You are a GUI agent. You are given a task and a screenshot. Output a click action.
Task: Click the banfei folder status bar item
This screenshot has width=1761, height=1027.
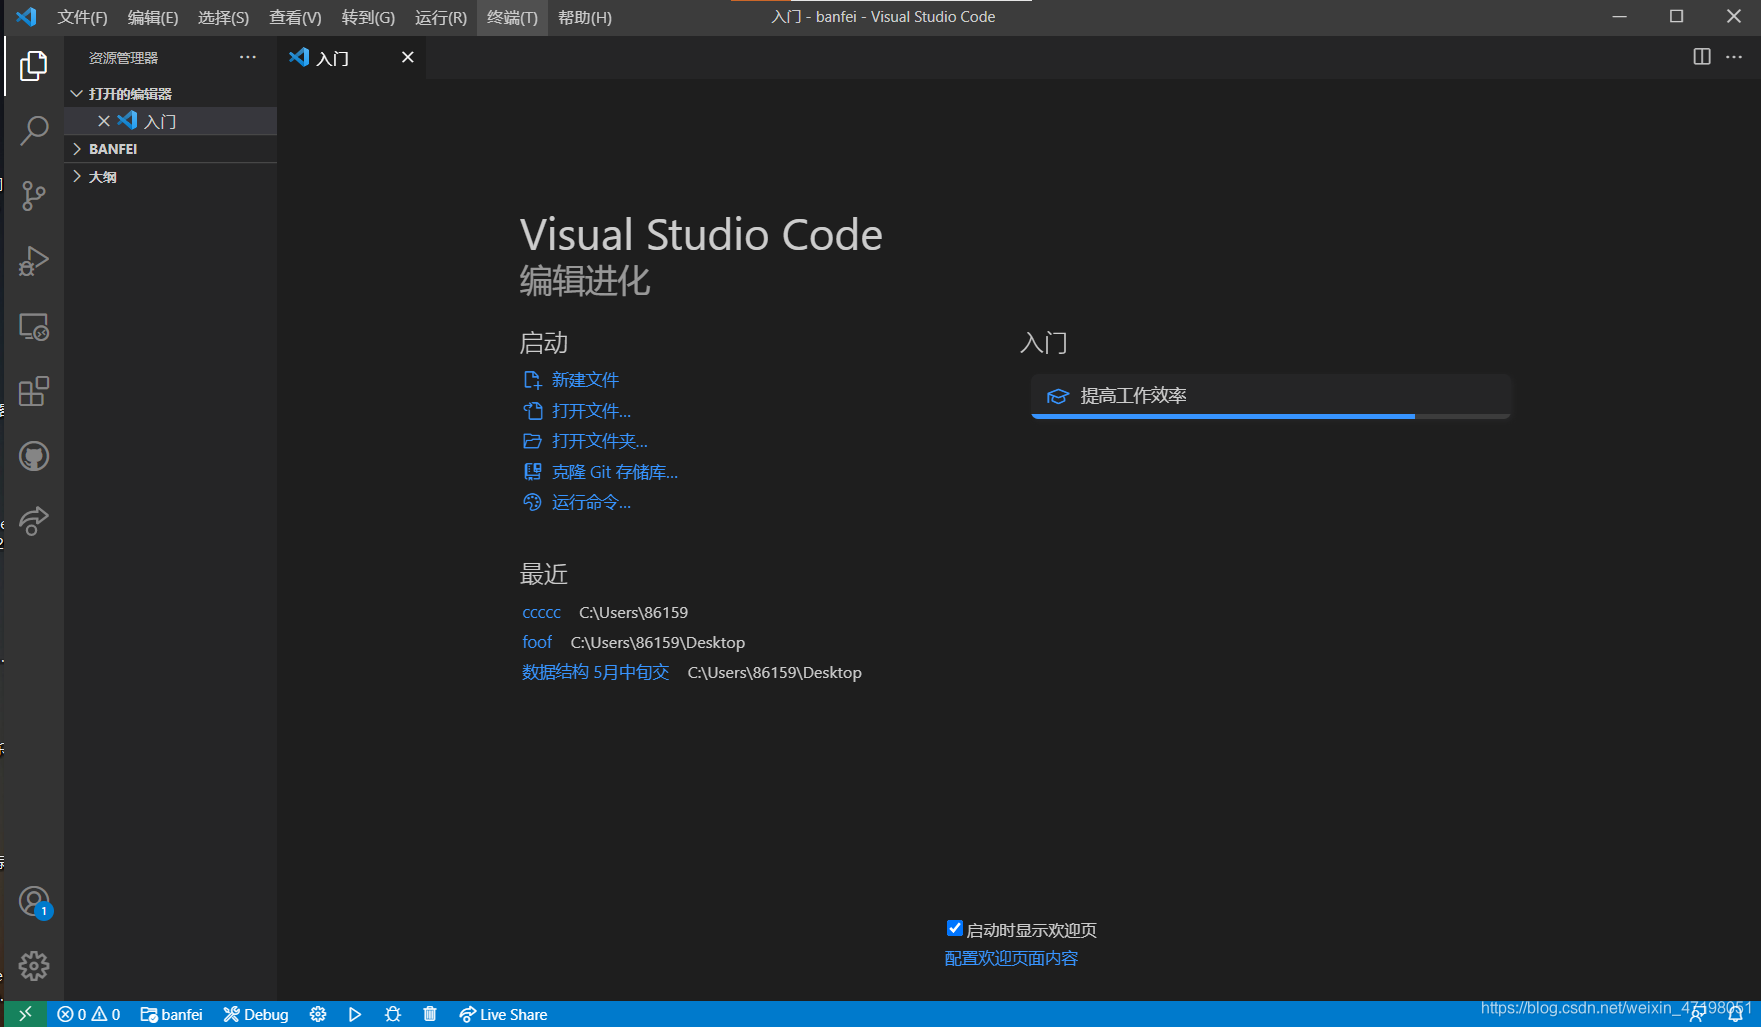pos(171,1014)
